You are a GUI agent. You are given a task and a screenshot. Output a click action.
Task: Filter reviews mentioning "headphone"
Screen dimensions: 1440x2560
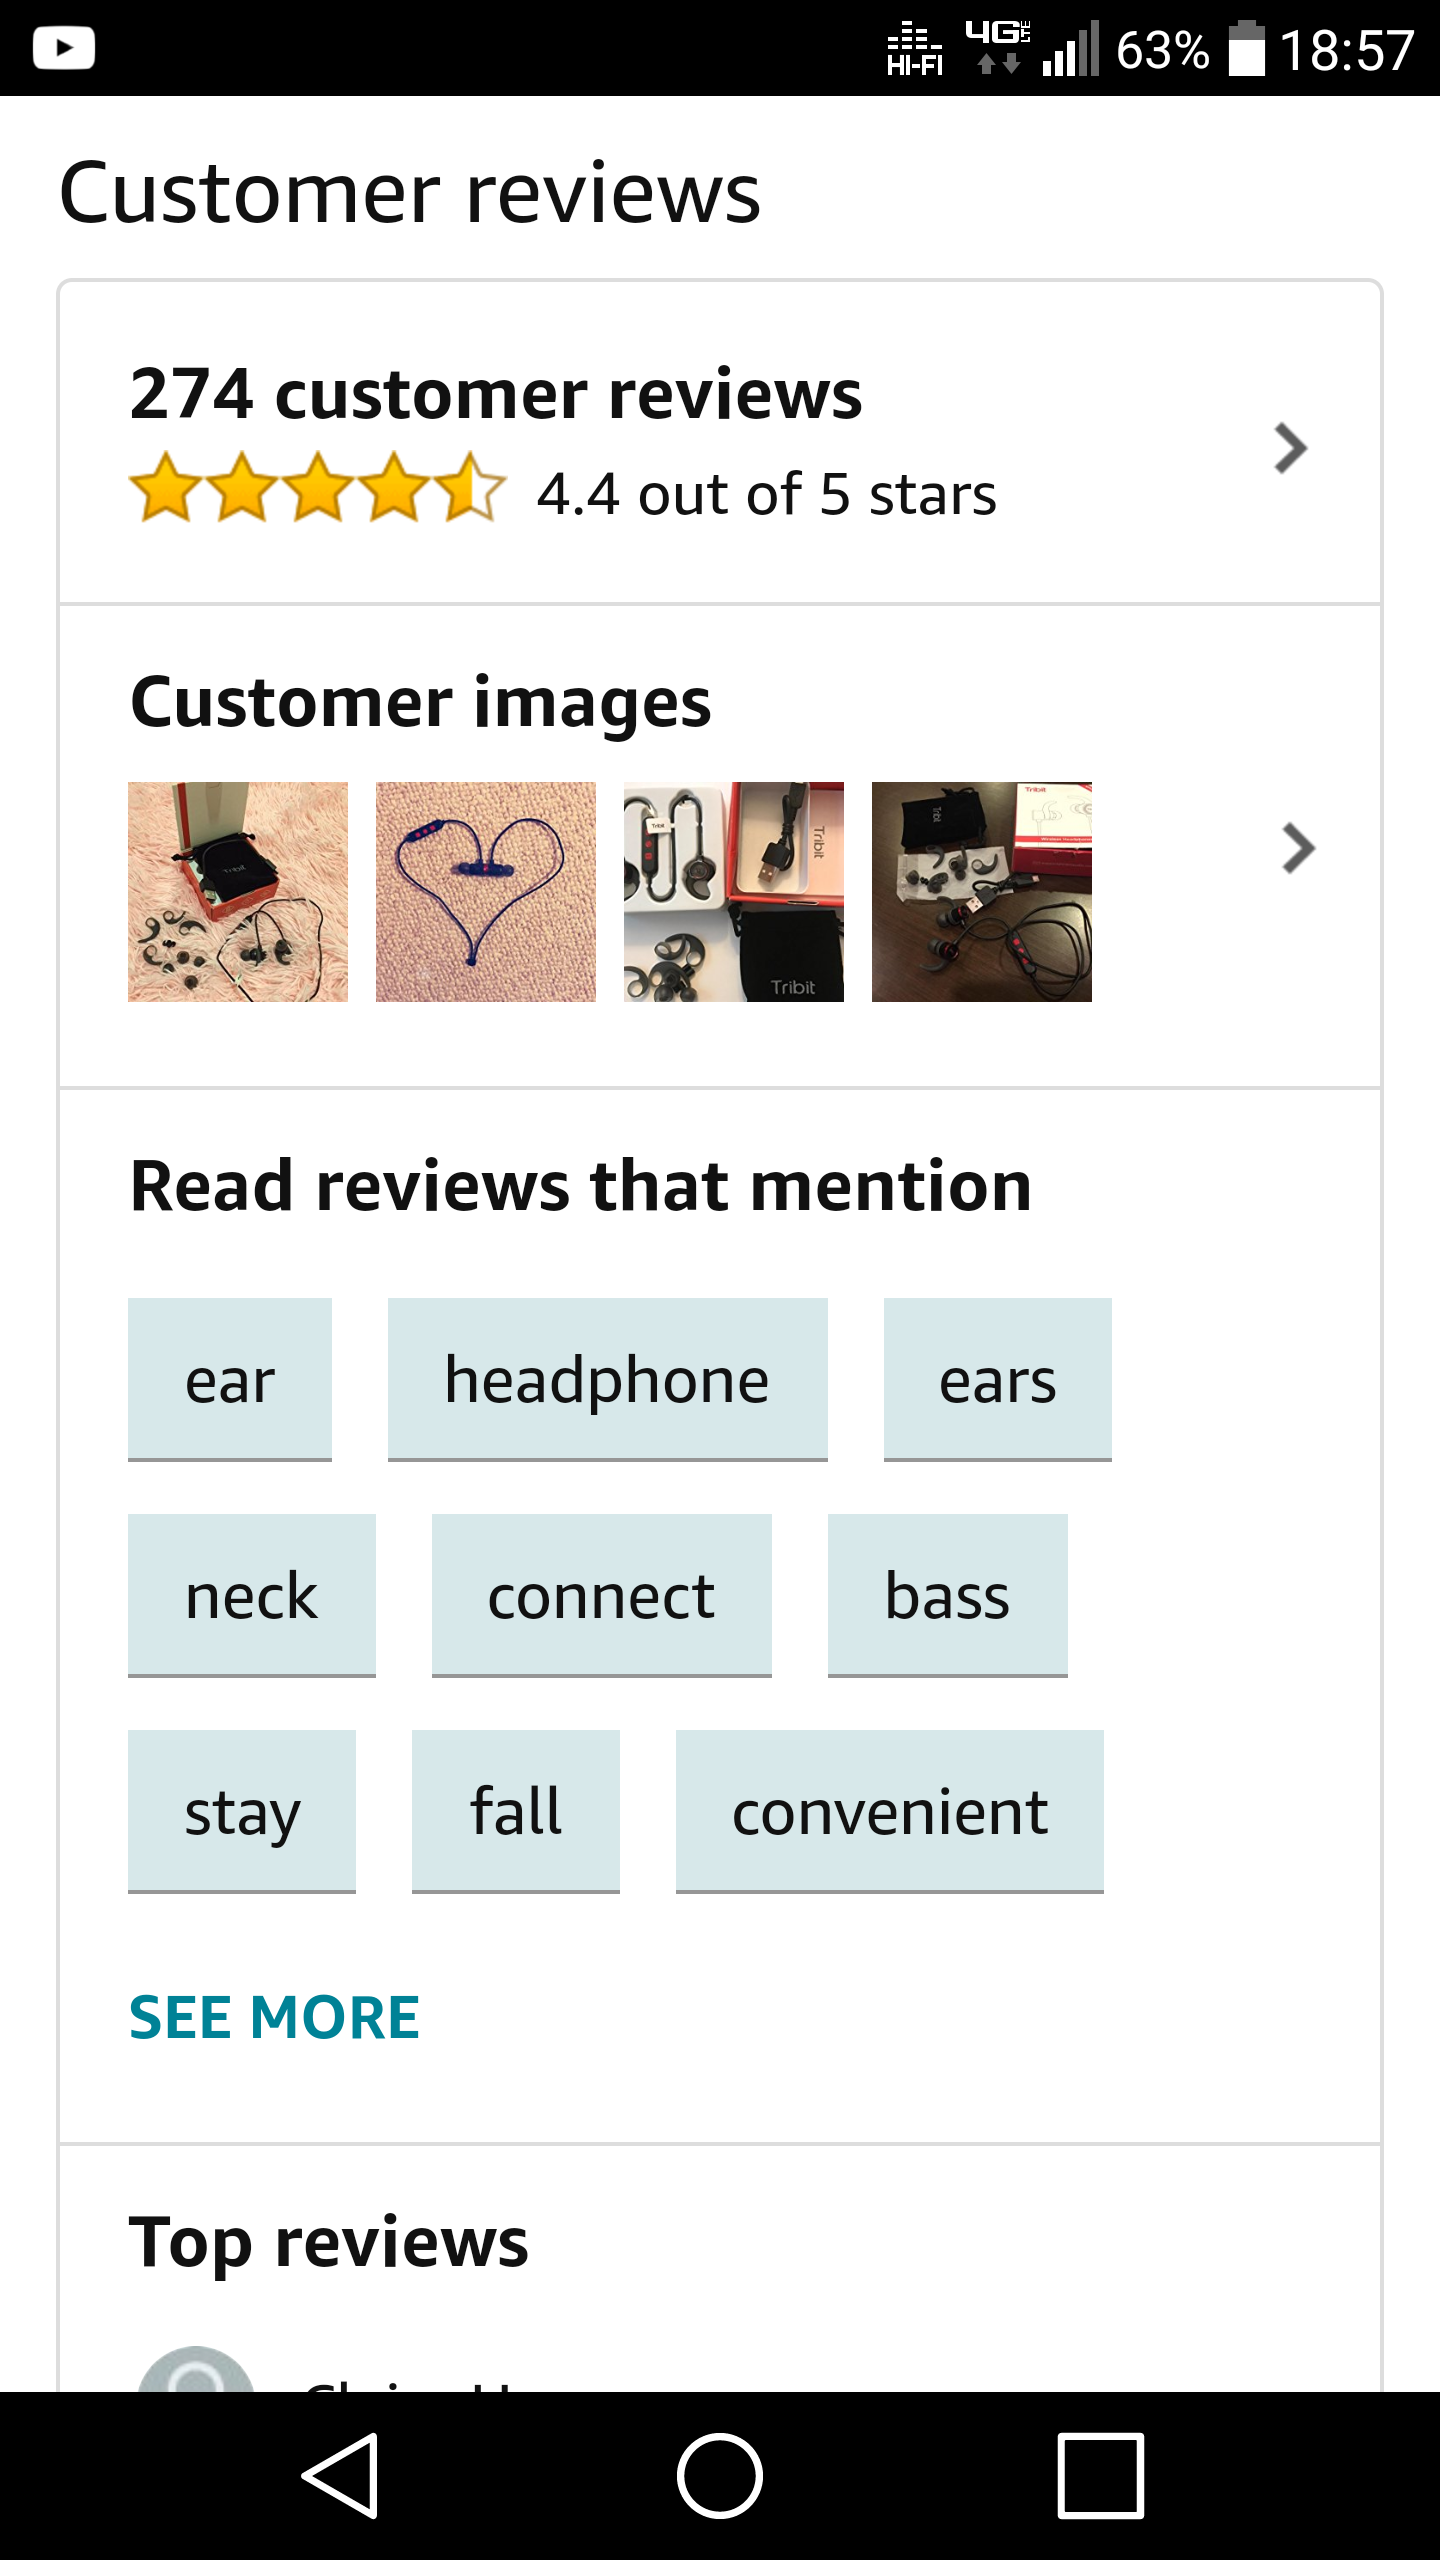607,1380
